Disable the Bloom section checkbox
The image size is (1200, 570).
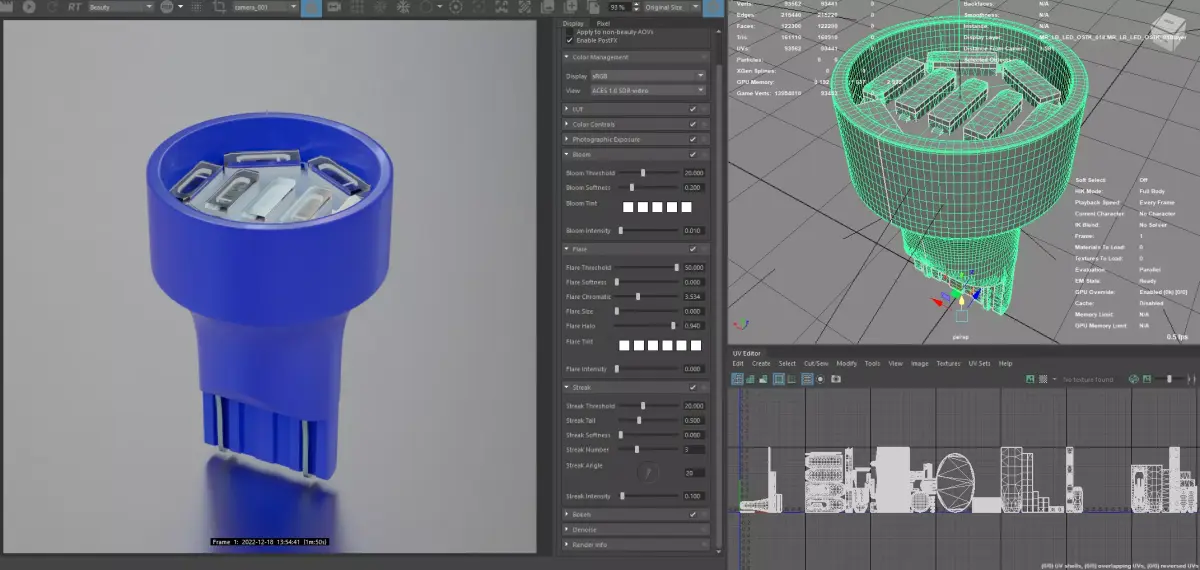pyautogui.click(x=692, y=155)
